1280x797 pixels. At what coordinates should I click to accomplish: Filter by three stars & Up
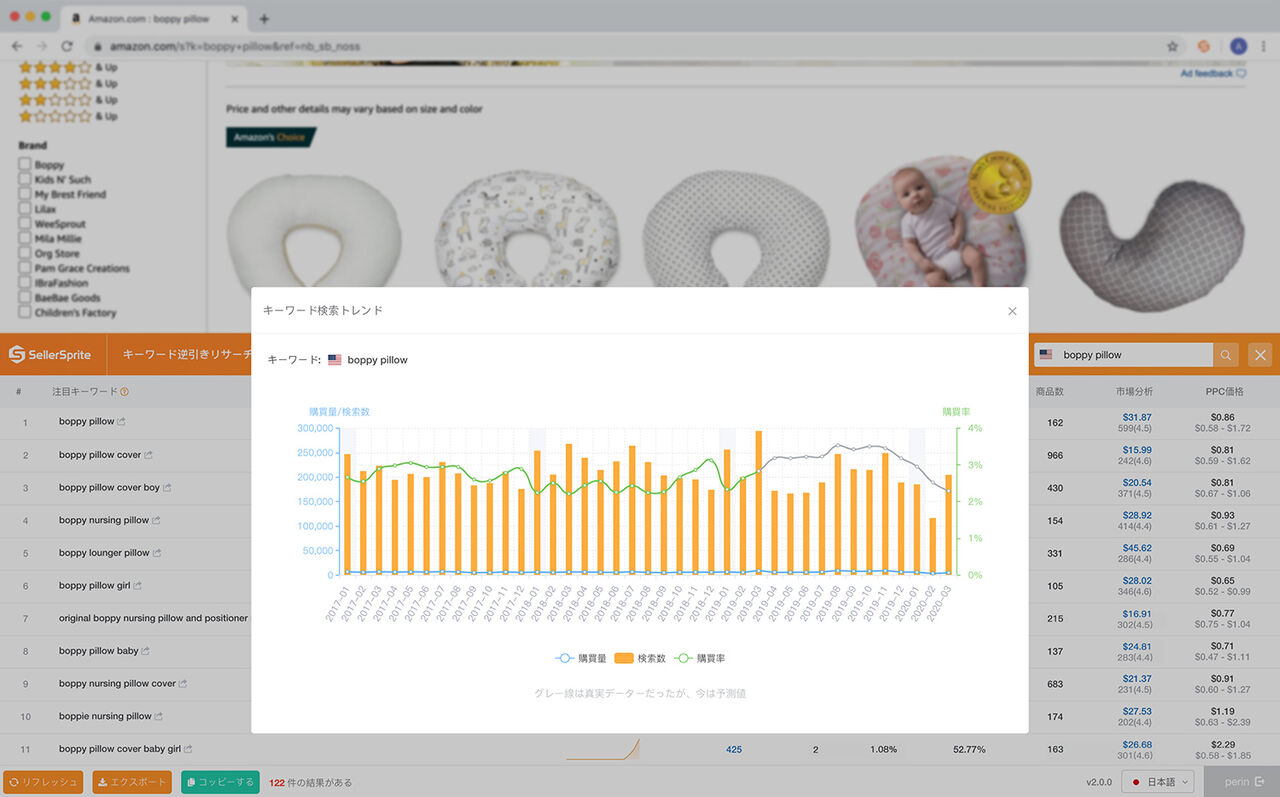(x=68, y=83)
